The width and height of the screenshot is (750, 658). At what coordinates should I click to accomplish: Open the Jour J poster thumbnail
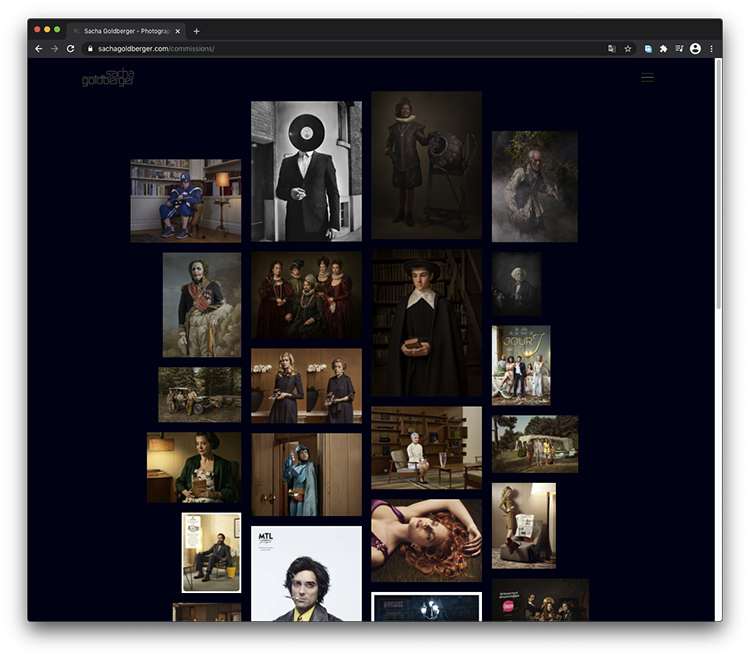click(x=520, y=365)
